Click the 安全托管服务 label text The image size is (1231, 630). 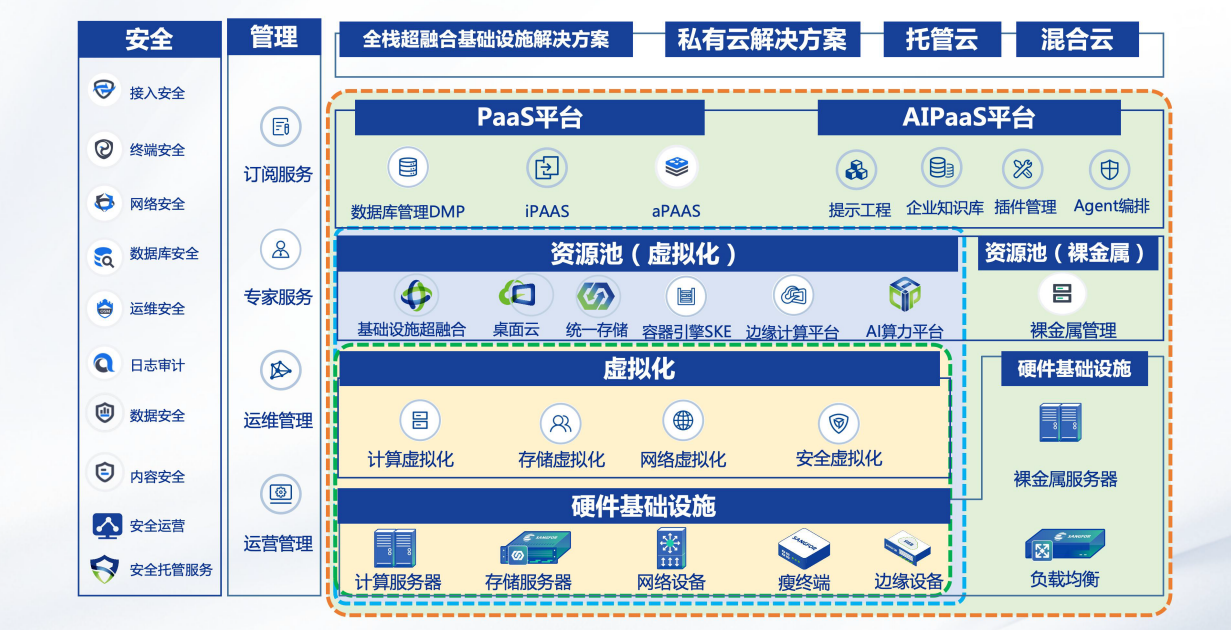click(171, 569)
